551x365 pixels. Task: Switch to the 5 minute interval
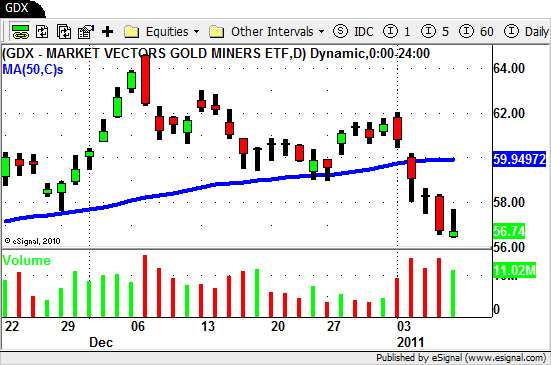435,32
